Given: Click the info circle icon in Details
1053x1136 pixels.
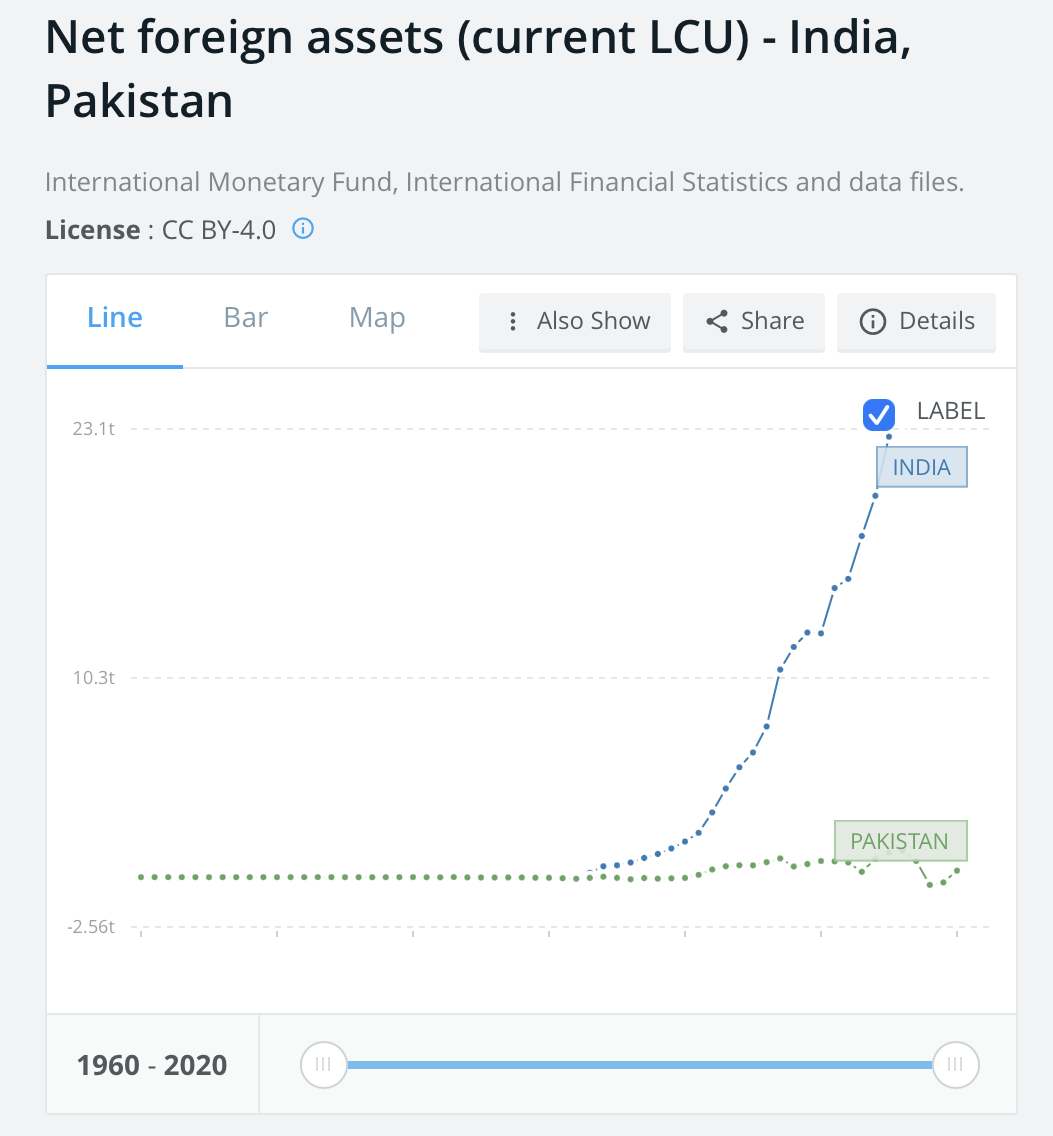Looking at the screenshot, I should (873, 321).
